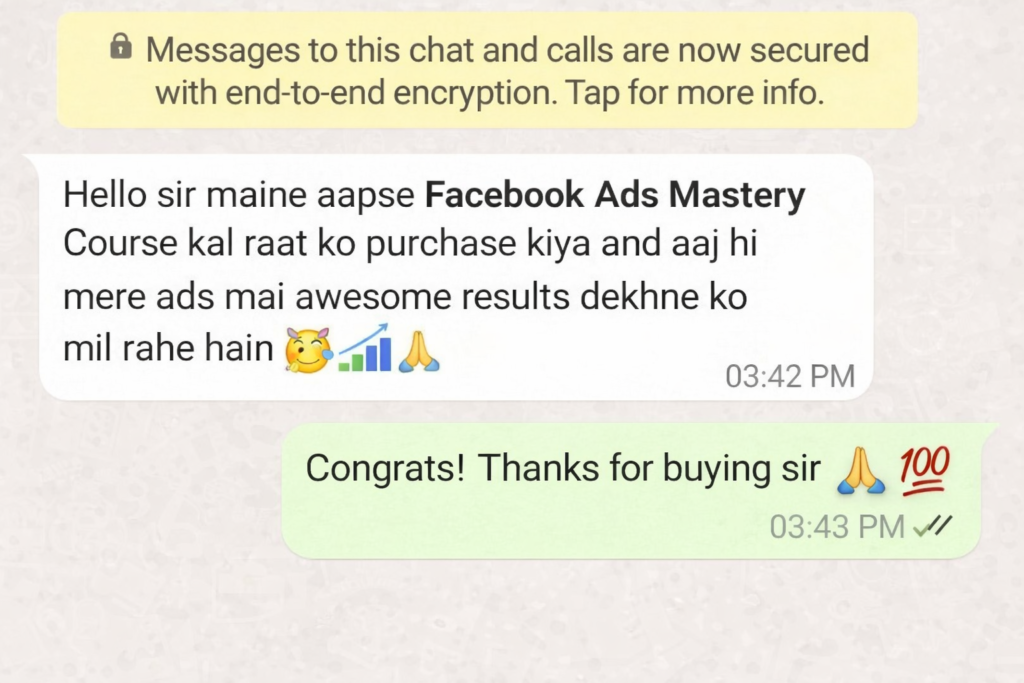Tap the end-to-end encryption info banner
1024x683 pixels.
[x=487, y=70]
